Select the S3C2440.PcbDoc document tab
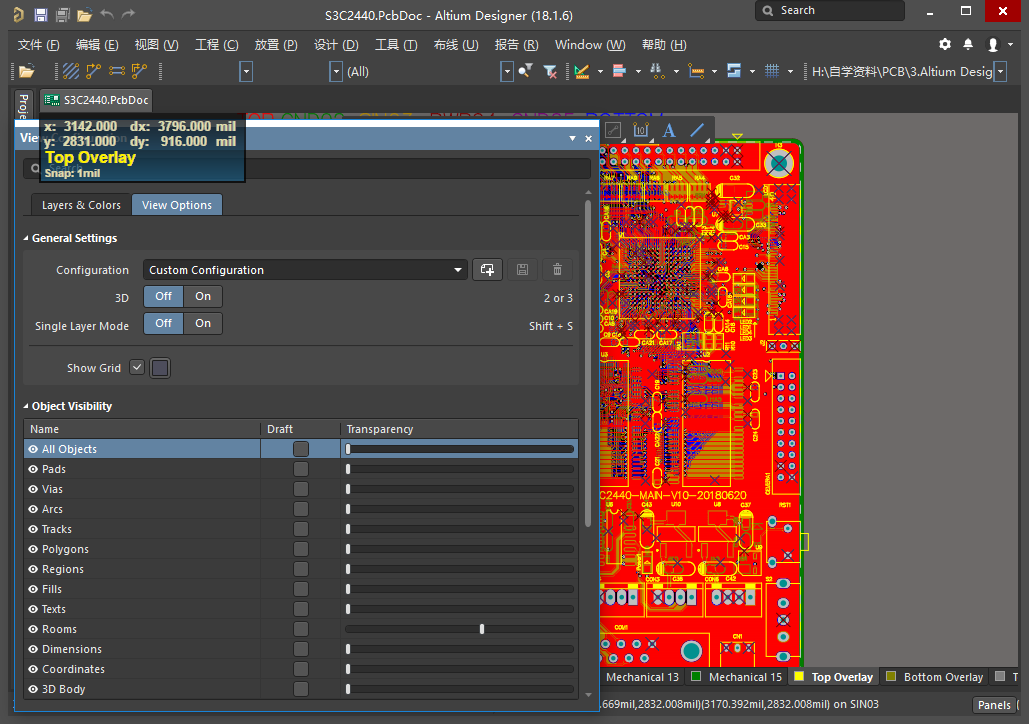This screenshot has width=1029, height=724. coord(96,100)
